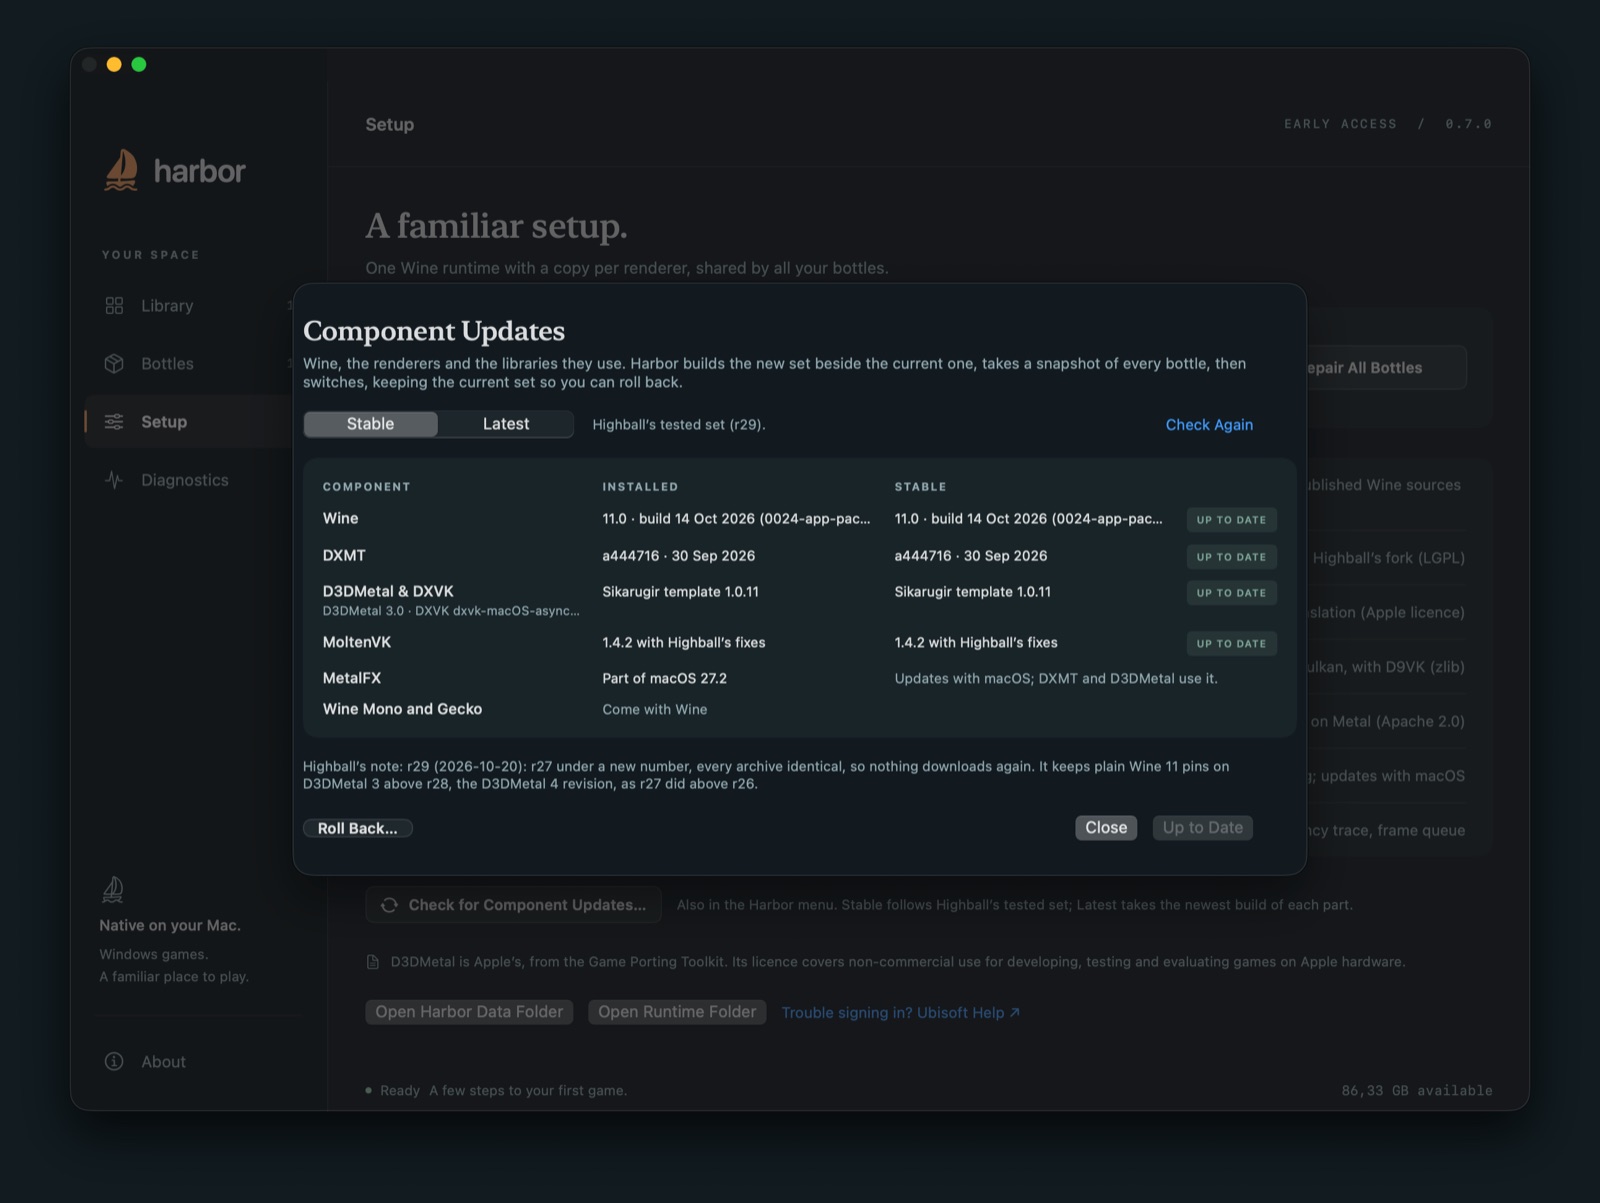Click the DXMT row's UP TO DATE badge
The height and width of the screenshot is (1203, 1600).
tap(1231, 556)
